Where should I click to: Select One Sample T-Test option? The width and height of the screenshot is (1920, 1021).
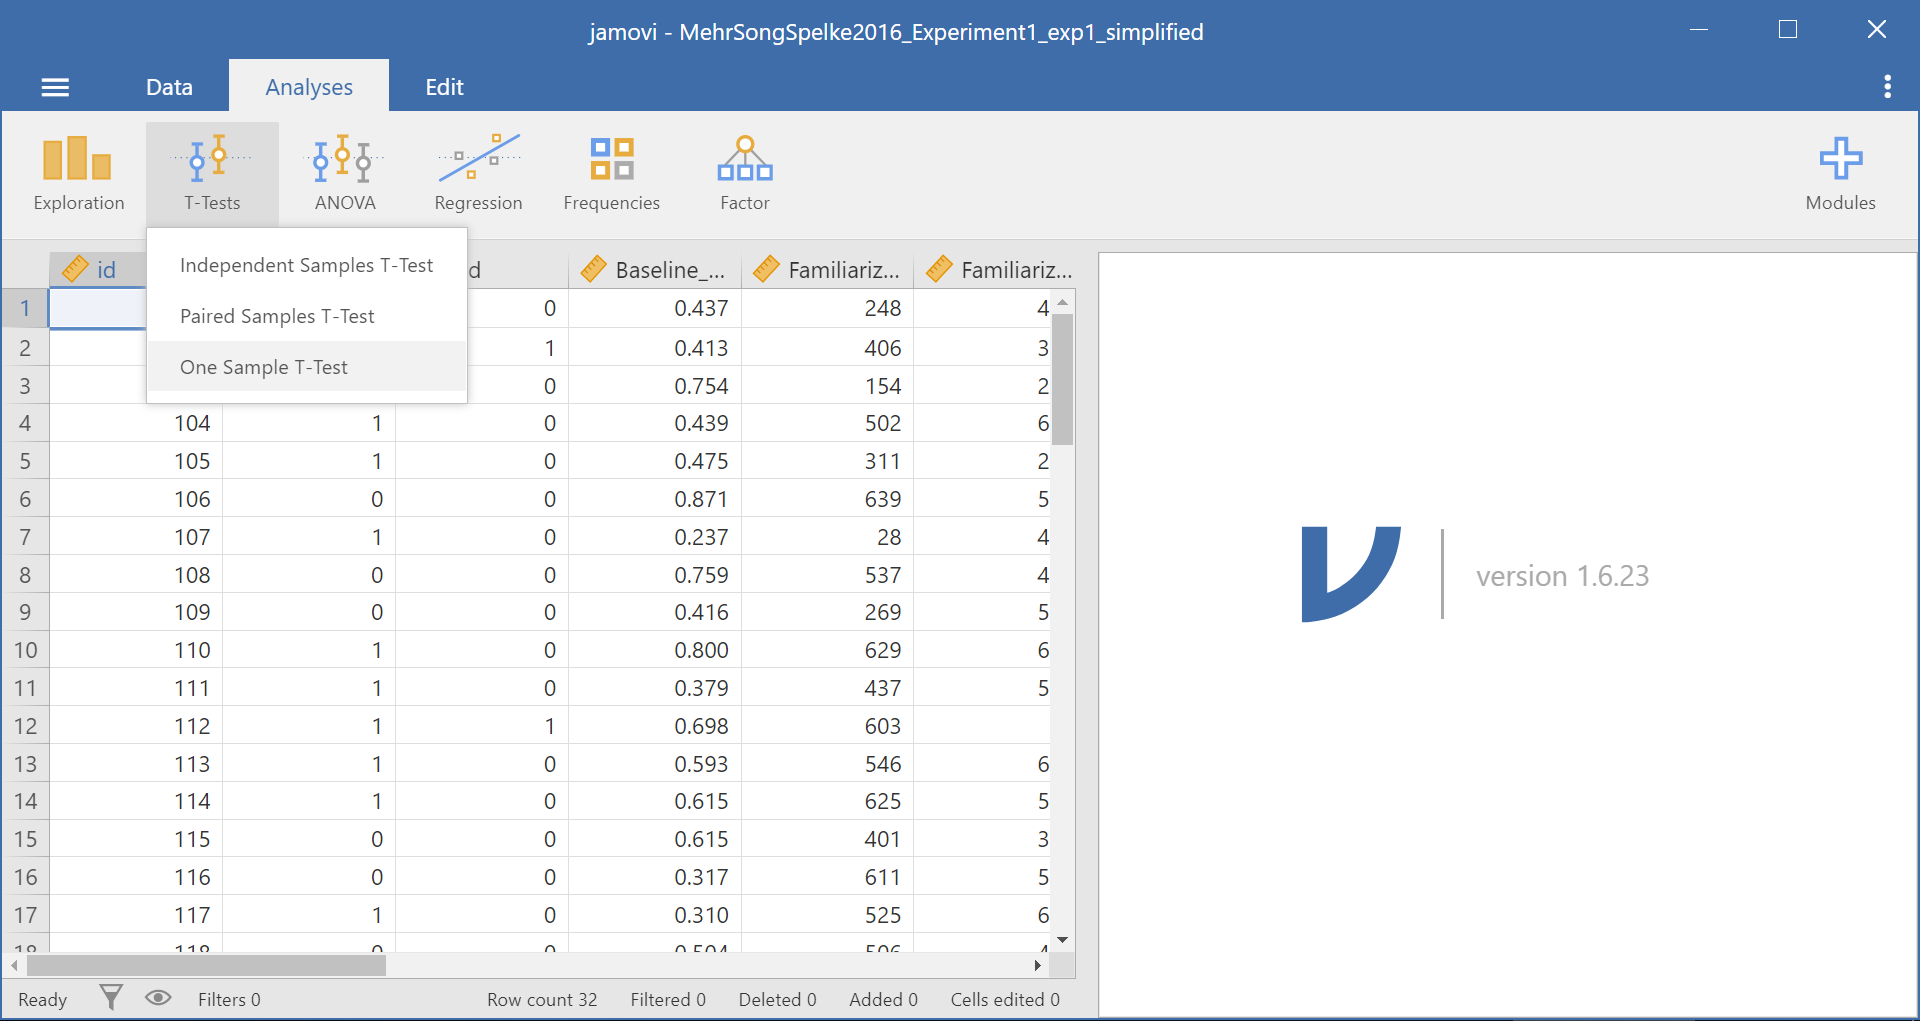coord(264,367)
